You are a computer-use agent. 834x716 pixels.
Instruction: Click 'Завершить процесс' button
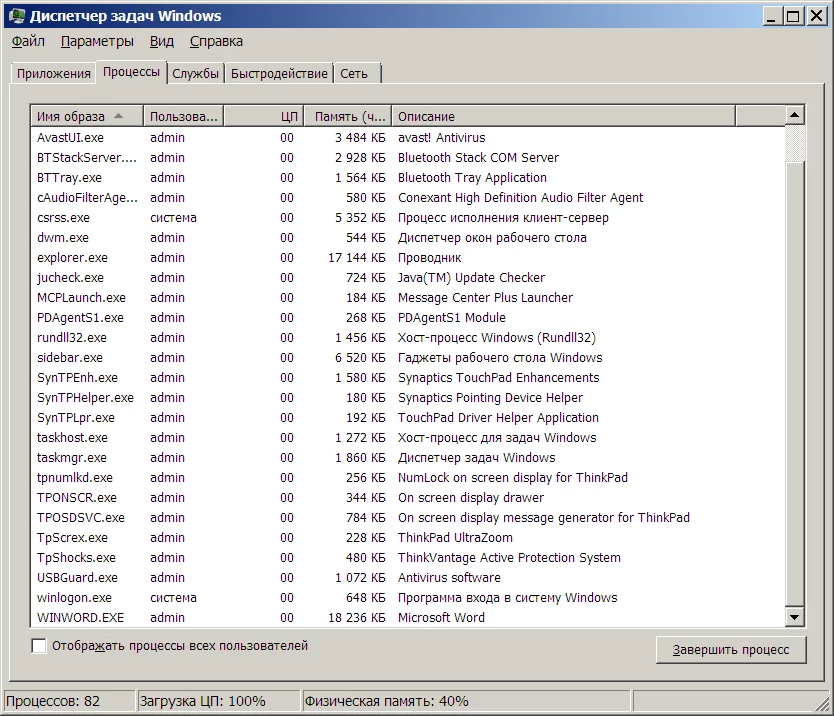click(730, 650)
